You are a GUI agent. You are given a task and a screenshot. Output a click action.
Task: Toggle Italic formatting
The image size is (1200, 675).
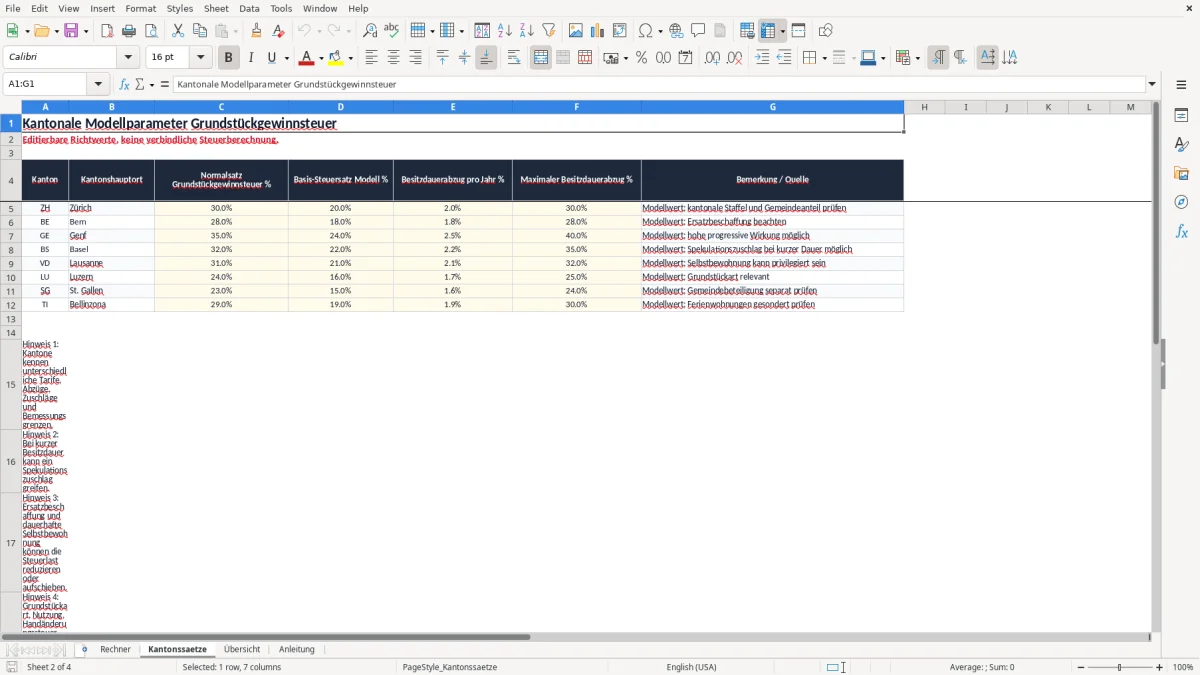[250, 58]
